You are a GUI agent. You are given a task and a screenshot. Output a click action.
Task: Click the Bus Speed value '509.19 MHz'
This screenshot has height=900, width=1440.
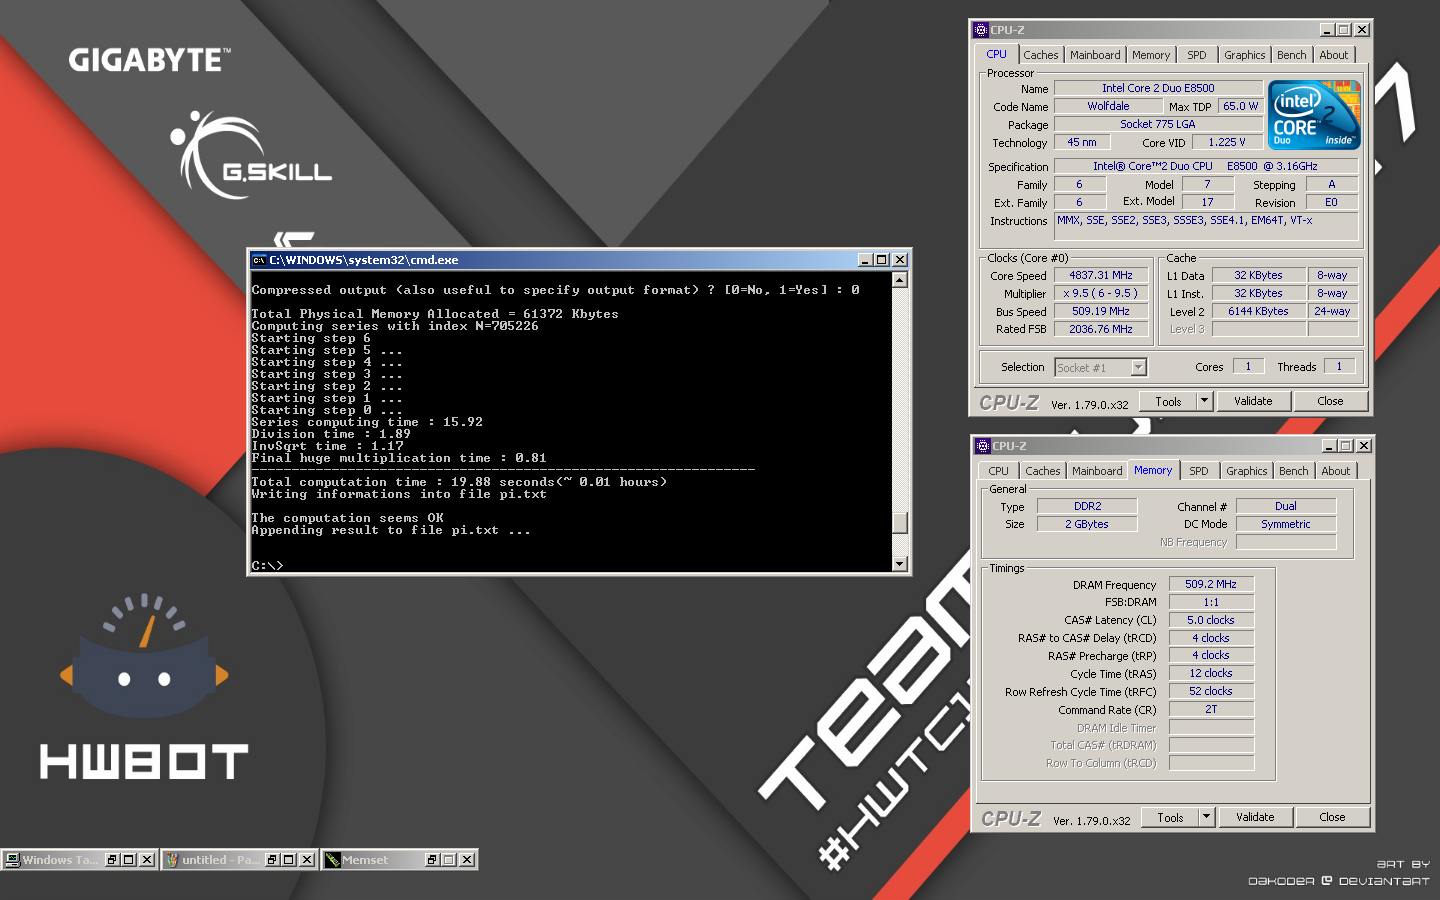tap(1101, 311)
